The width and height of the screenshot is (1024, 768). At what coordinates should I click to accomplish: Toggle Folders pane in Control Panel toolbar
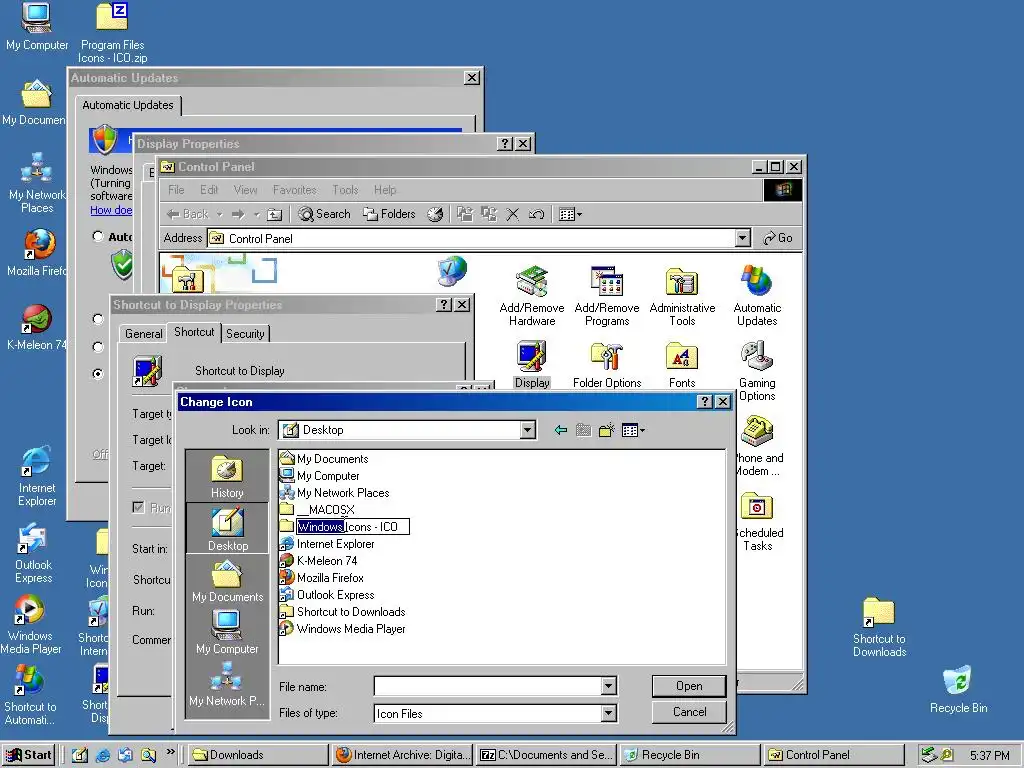389,214
